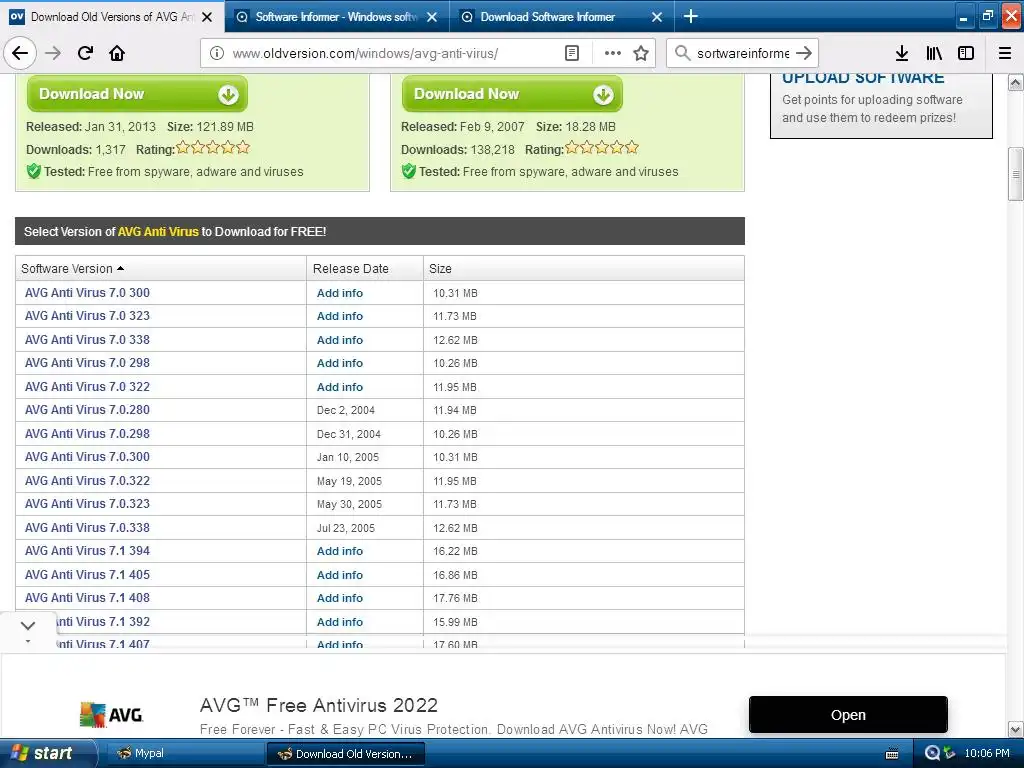
Task: Open AVG Anti Virus 7.0.280 link
Action: (87, 409)
